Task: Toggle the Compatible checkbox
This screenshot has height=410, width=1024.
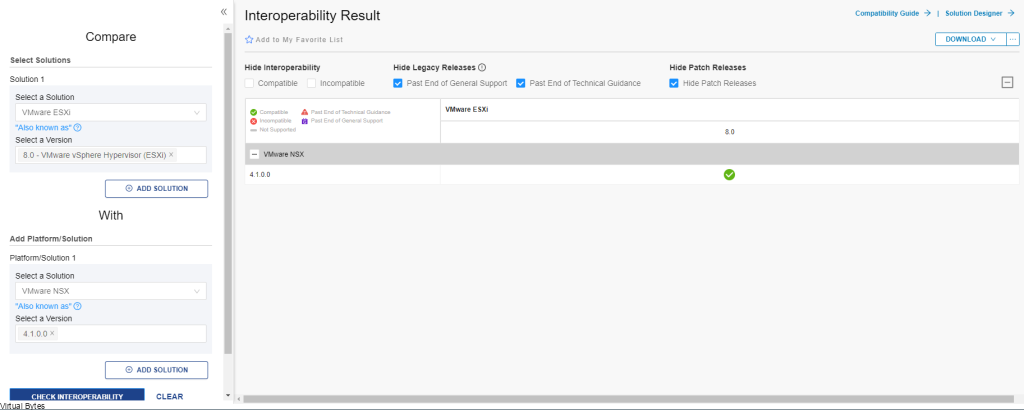Action: (x=249, y=83)
